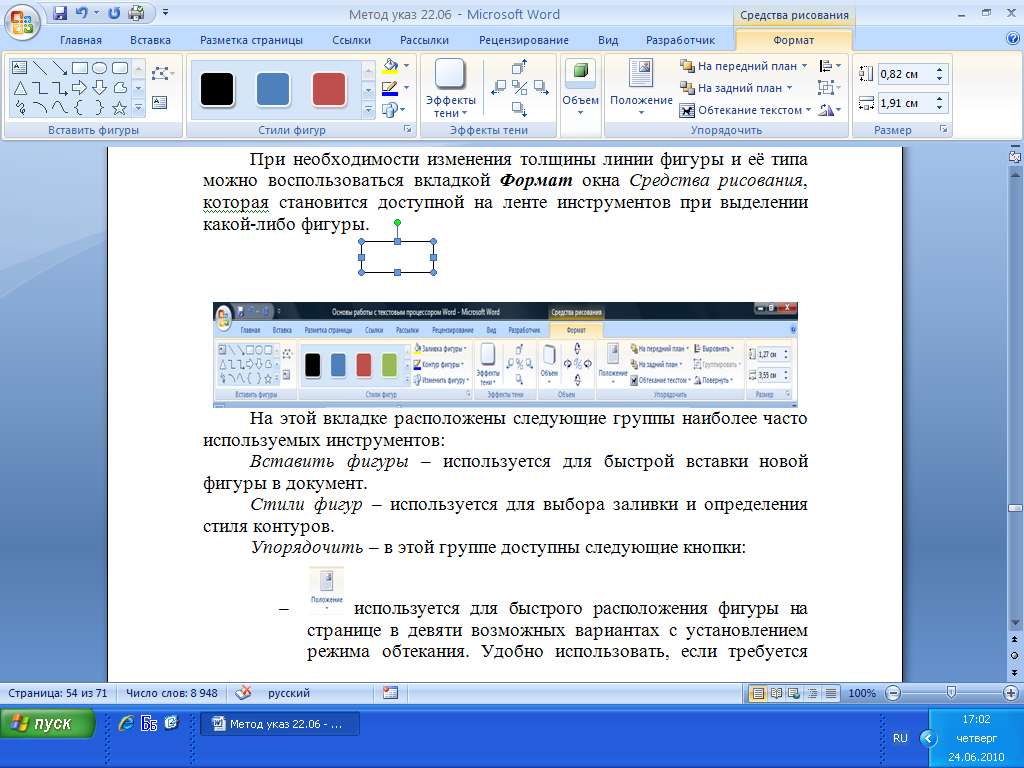Image resolution: width=1024 pixels, height=768 pixels.
Task: Select the isosceles triangle shape
Action: click(x=20, y=88)
